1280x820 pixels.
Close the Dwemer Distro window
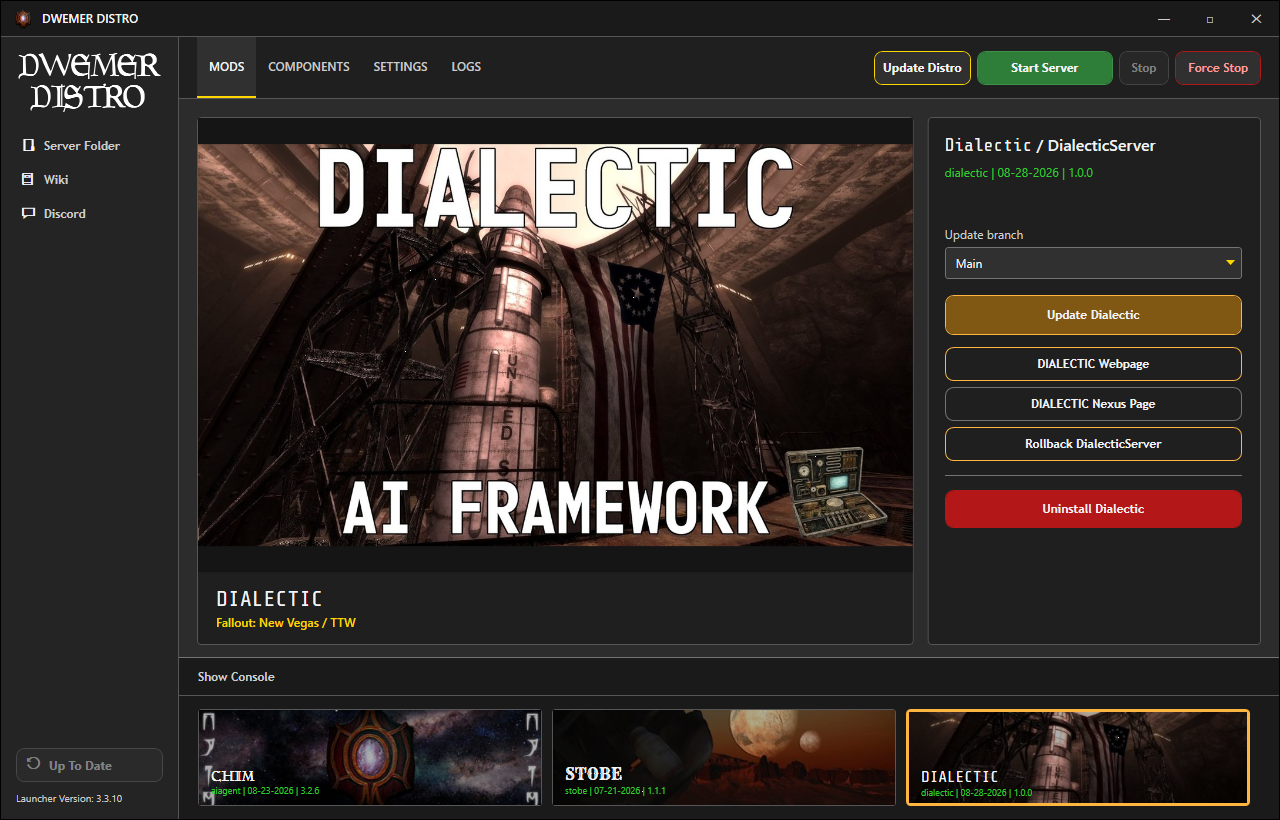point(1256,18)
